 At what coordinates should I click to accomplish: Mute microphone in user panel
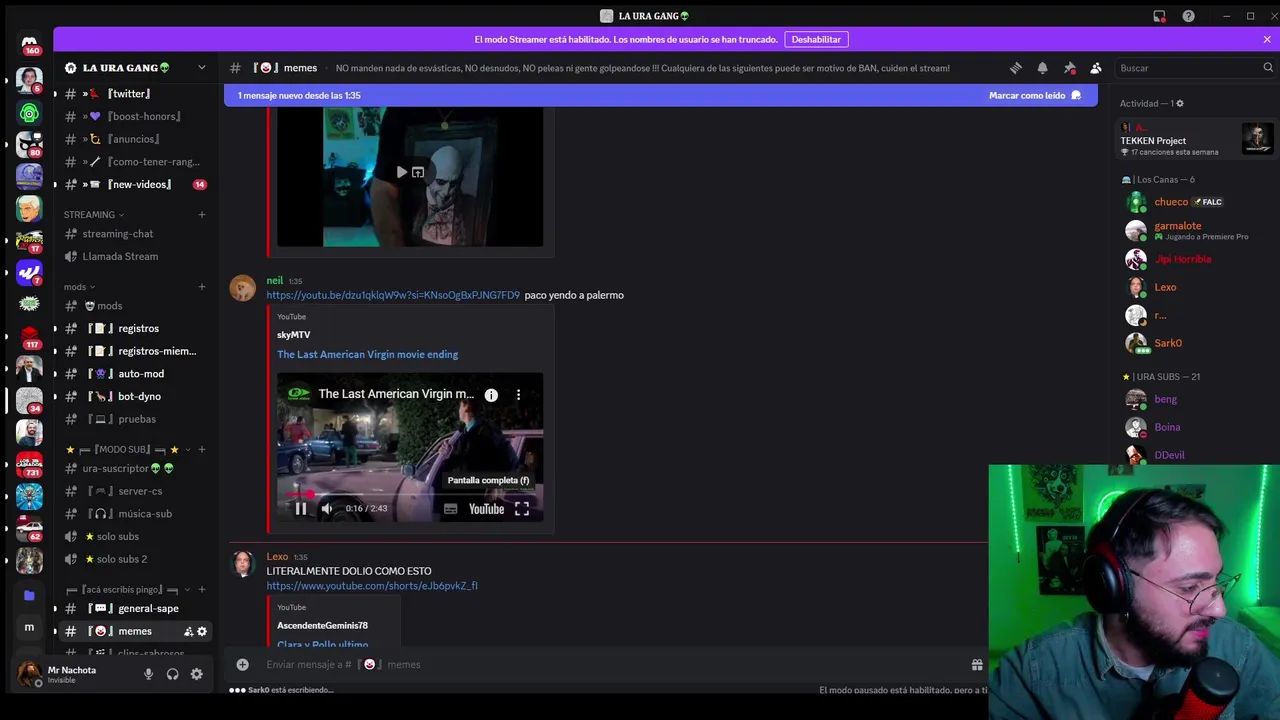[x=148, y=674]
